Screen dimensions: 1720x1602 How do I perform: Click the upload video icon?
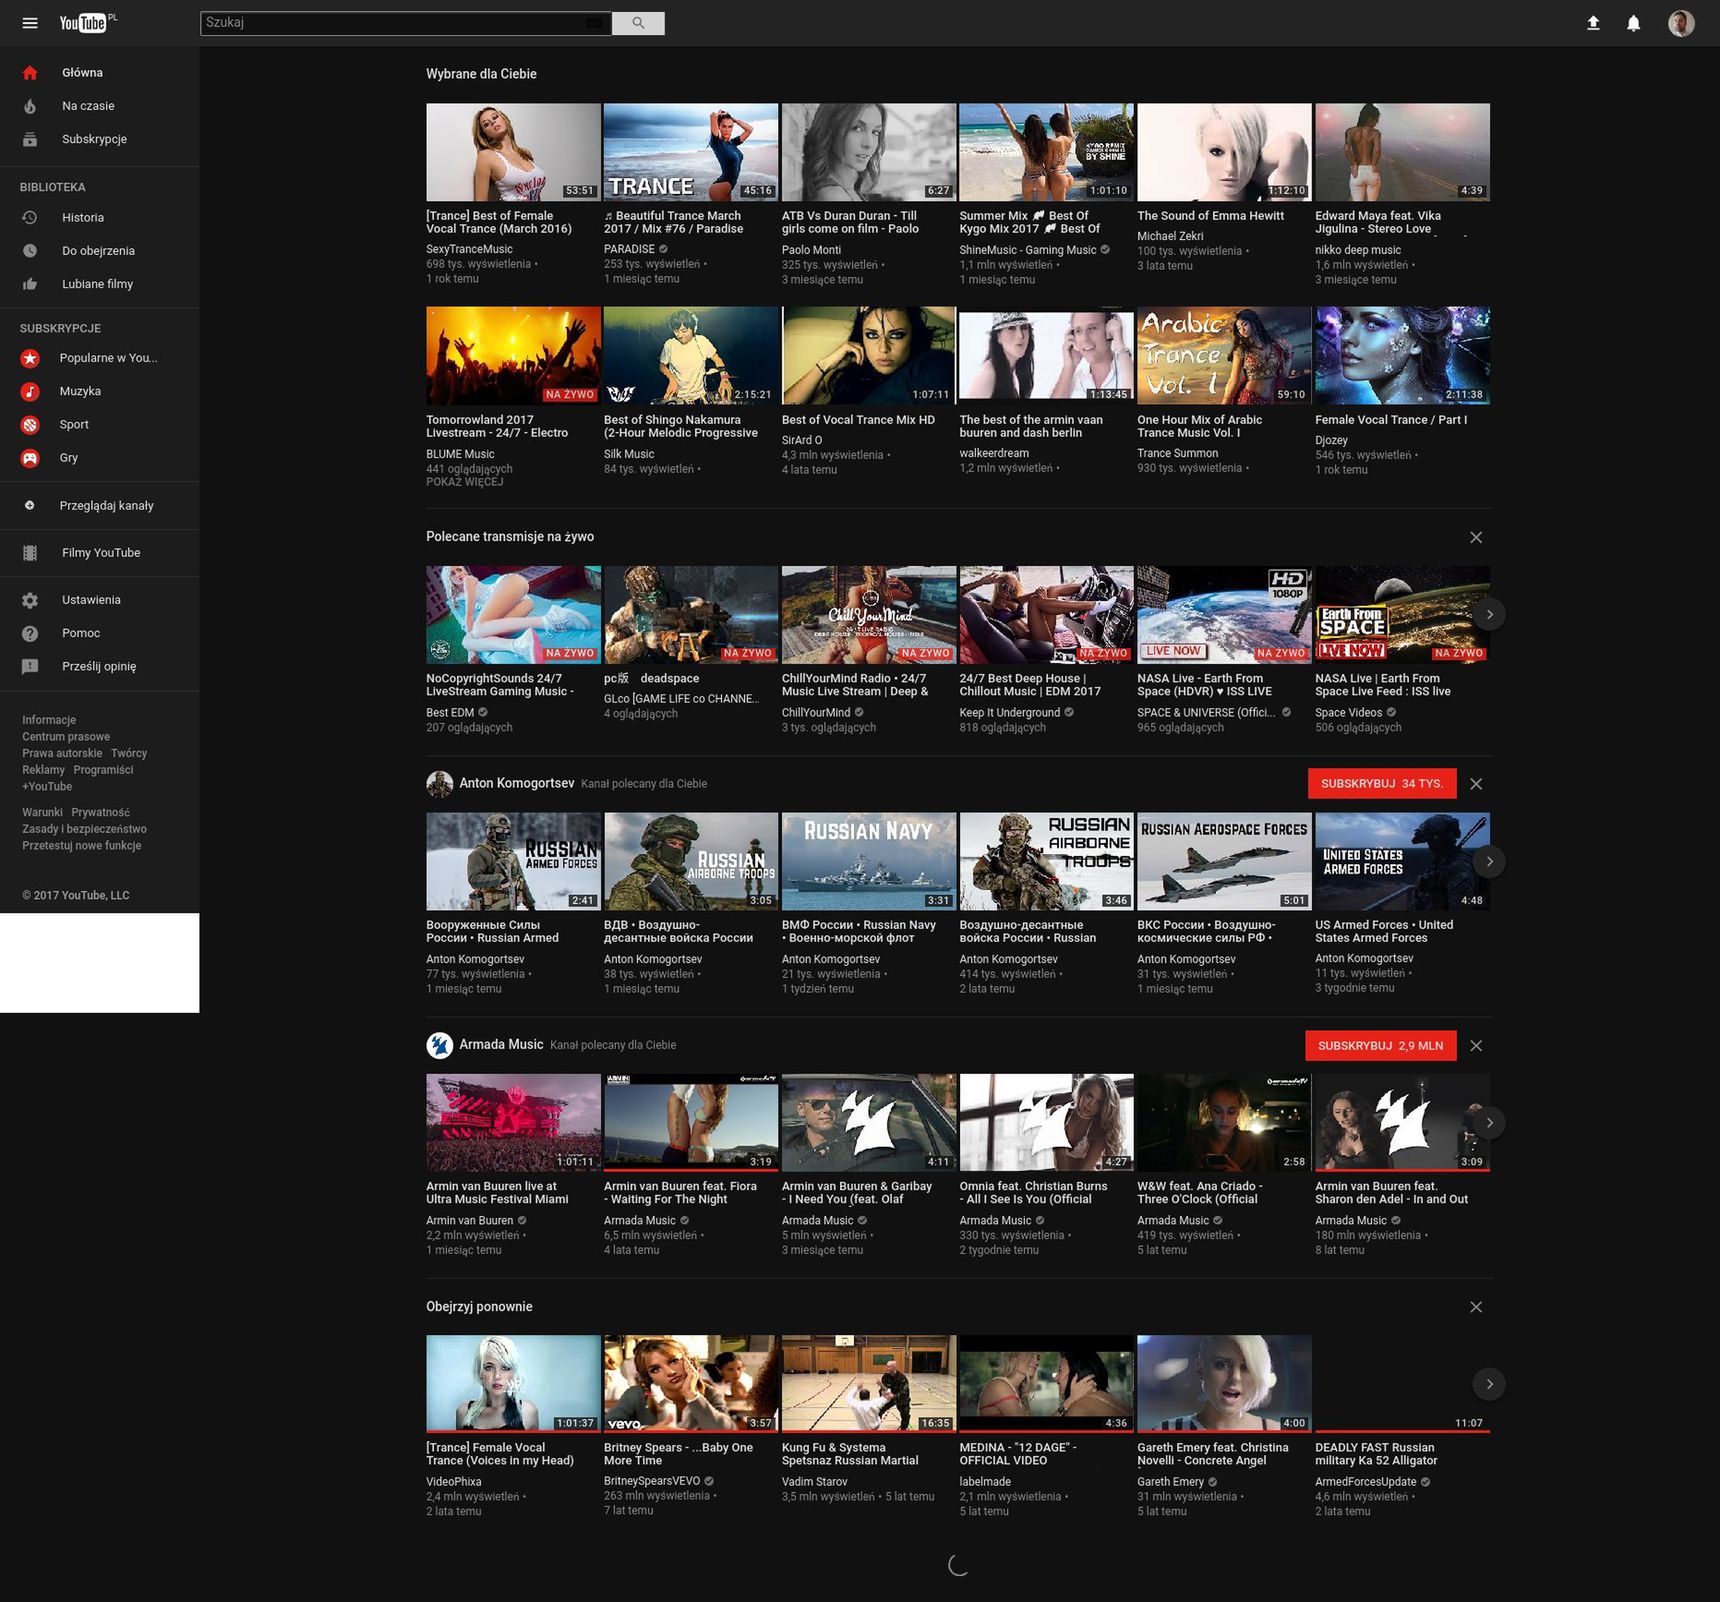1593,23
